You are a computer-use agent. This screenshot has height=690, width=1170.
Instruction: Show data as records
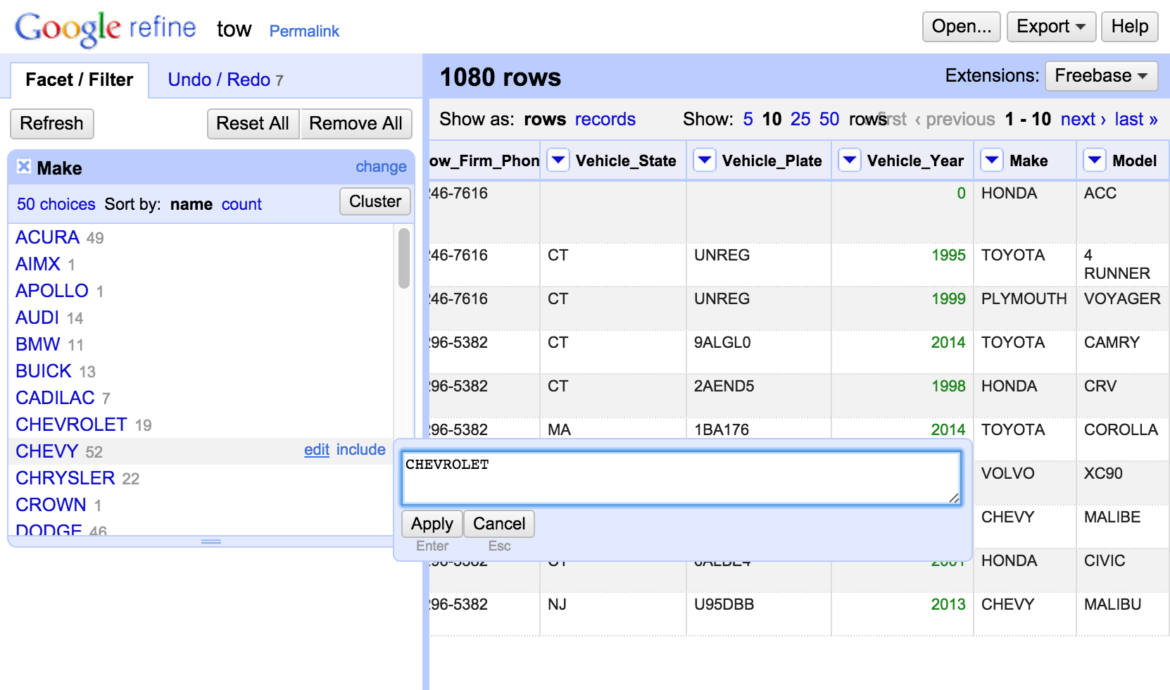pyautogui.click(x=605, y=119)
